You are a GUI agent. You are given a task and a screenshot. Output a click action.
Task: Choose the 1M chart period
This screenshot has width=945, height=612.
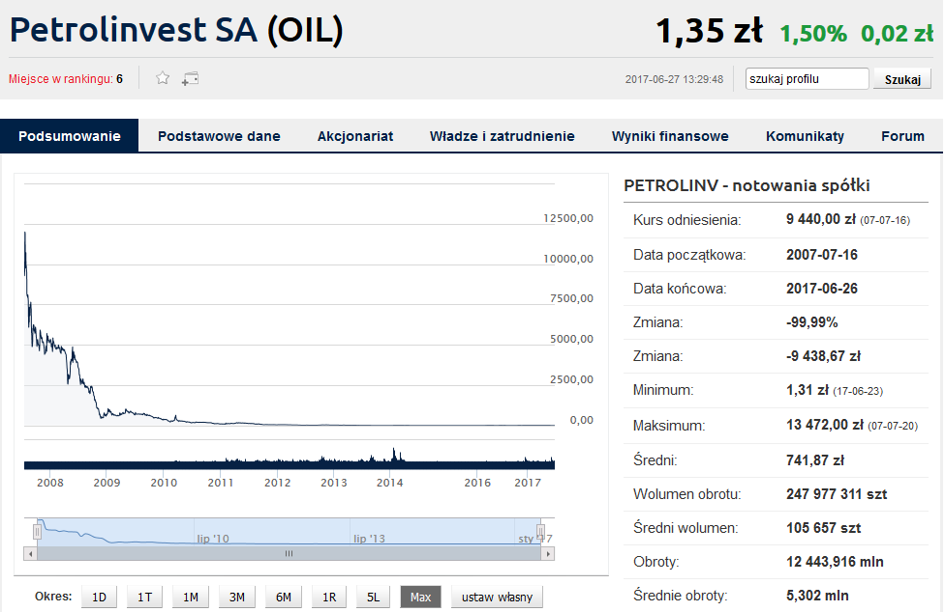point(190,597)
